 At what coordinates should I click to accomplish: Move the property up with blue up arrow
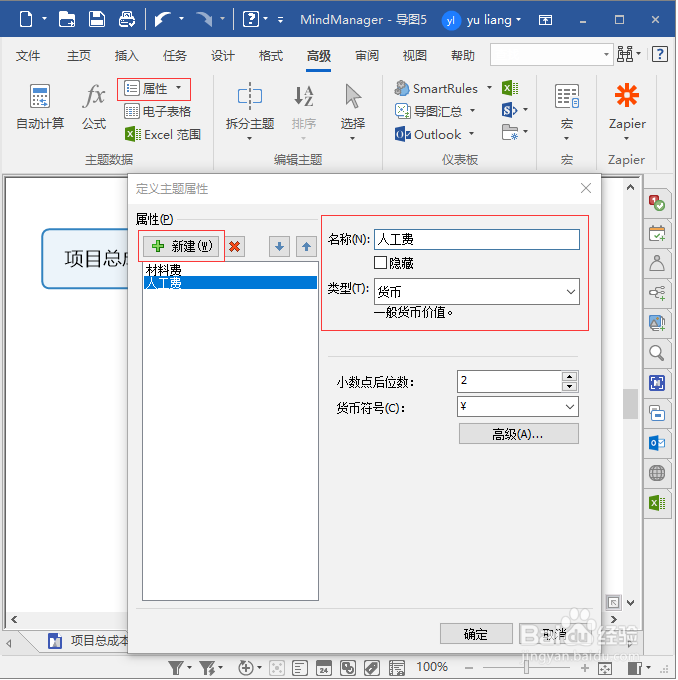click(306, 247)
